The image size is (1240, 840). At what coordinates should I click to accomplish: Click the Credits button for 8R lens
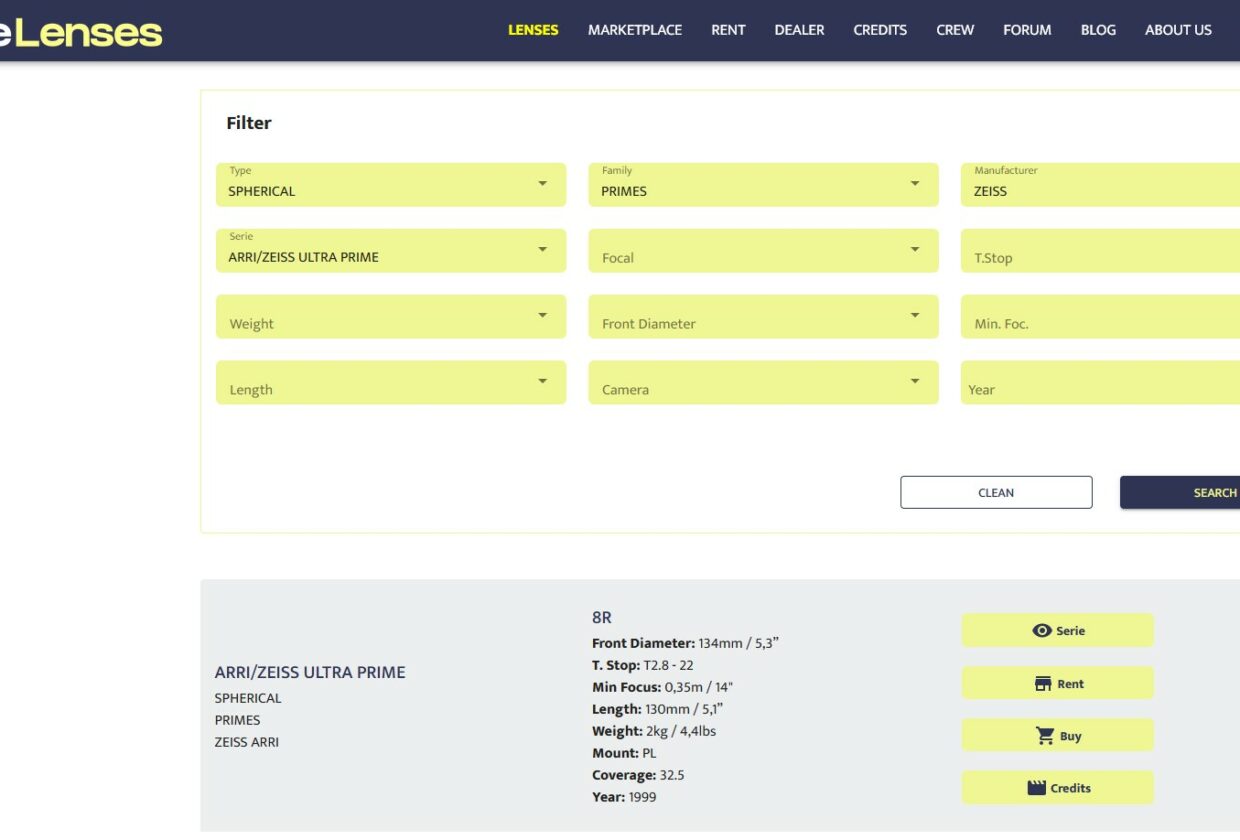[1057, 788]
